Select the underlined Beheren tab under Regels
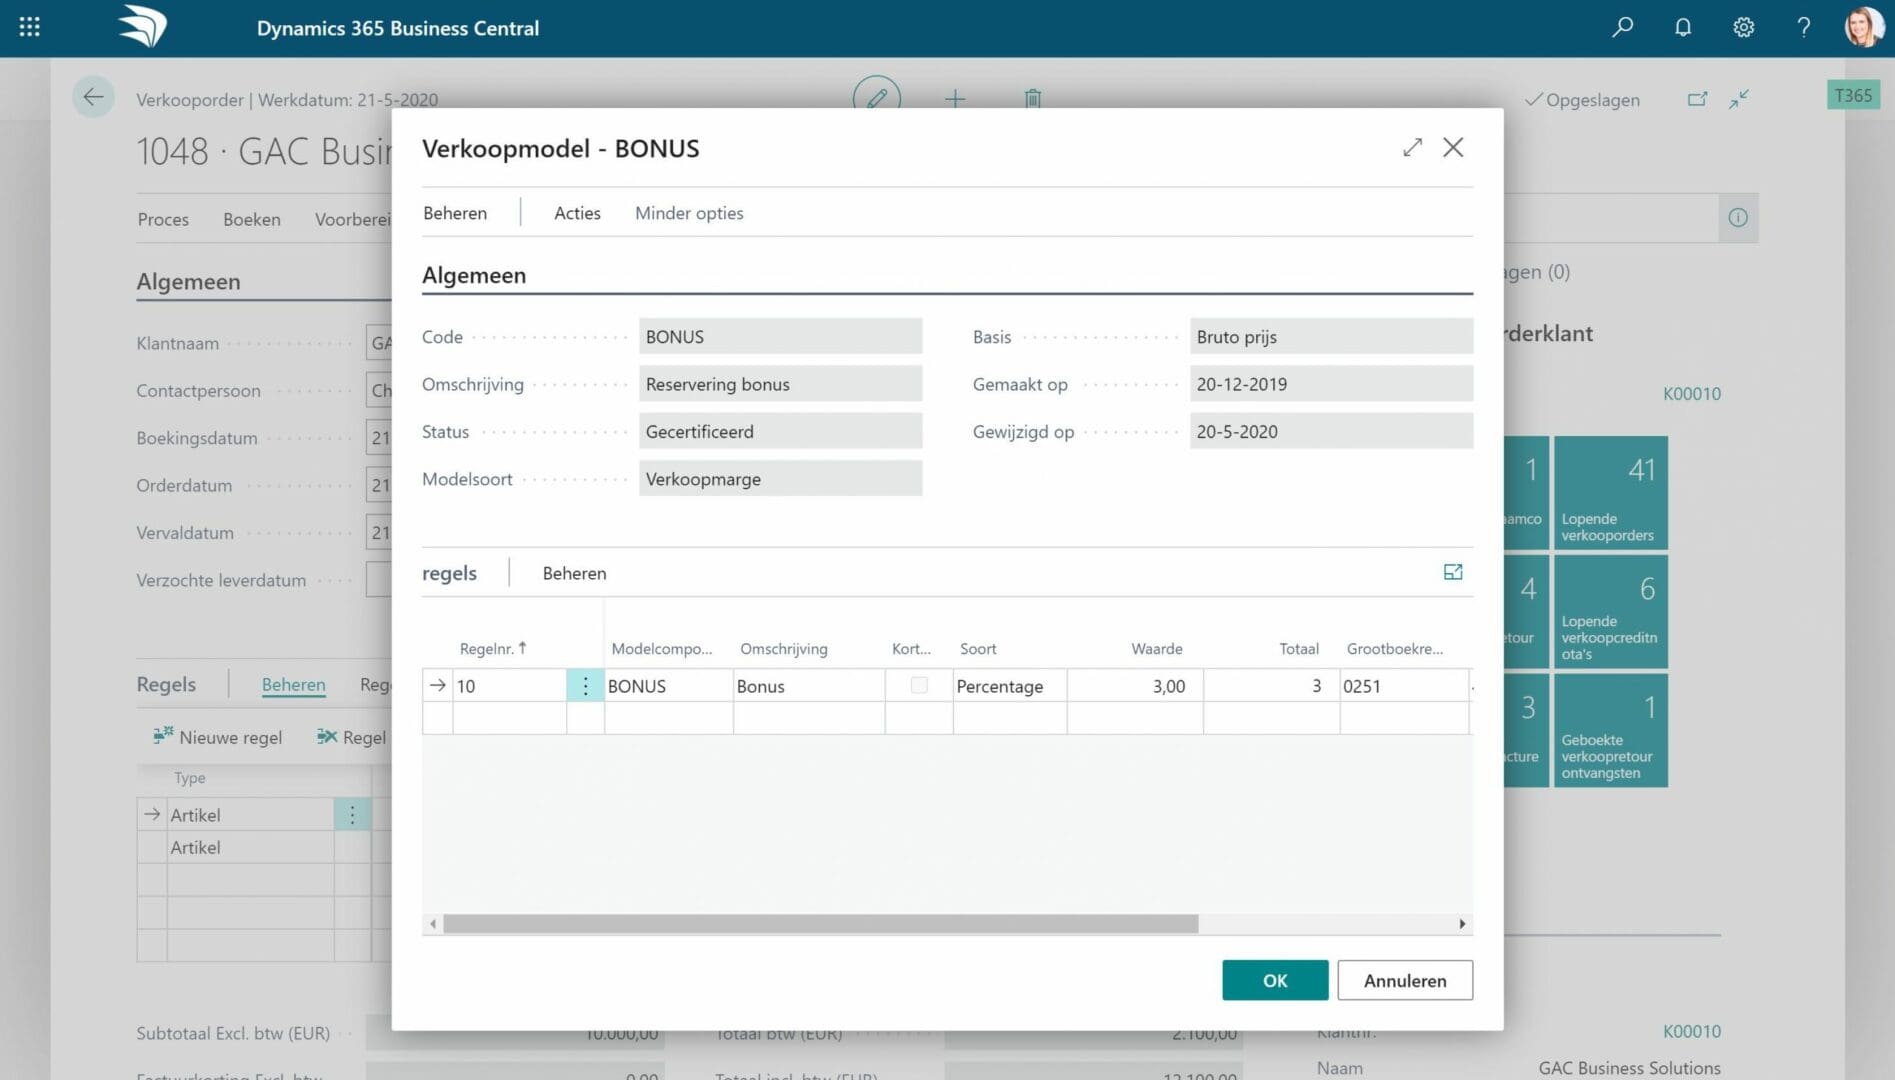Viewport: 1895px width, 1080px height. (293, 684)
